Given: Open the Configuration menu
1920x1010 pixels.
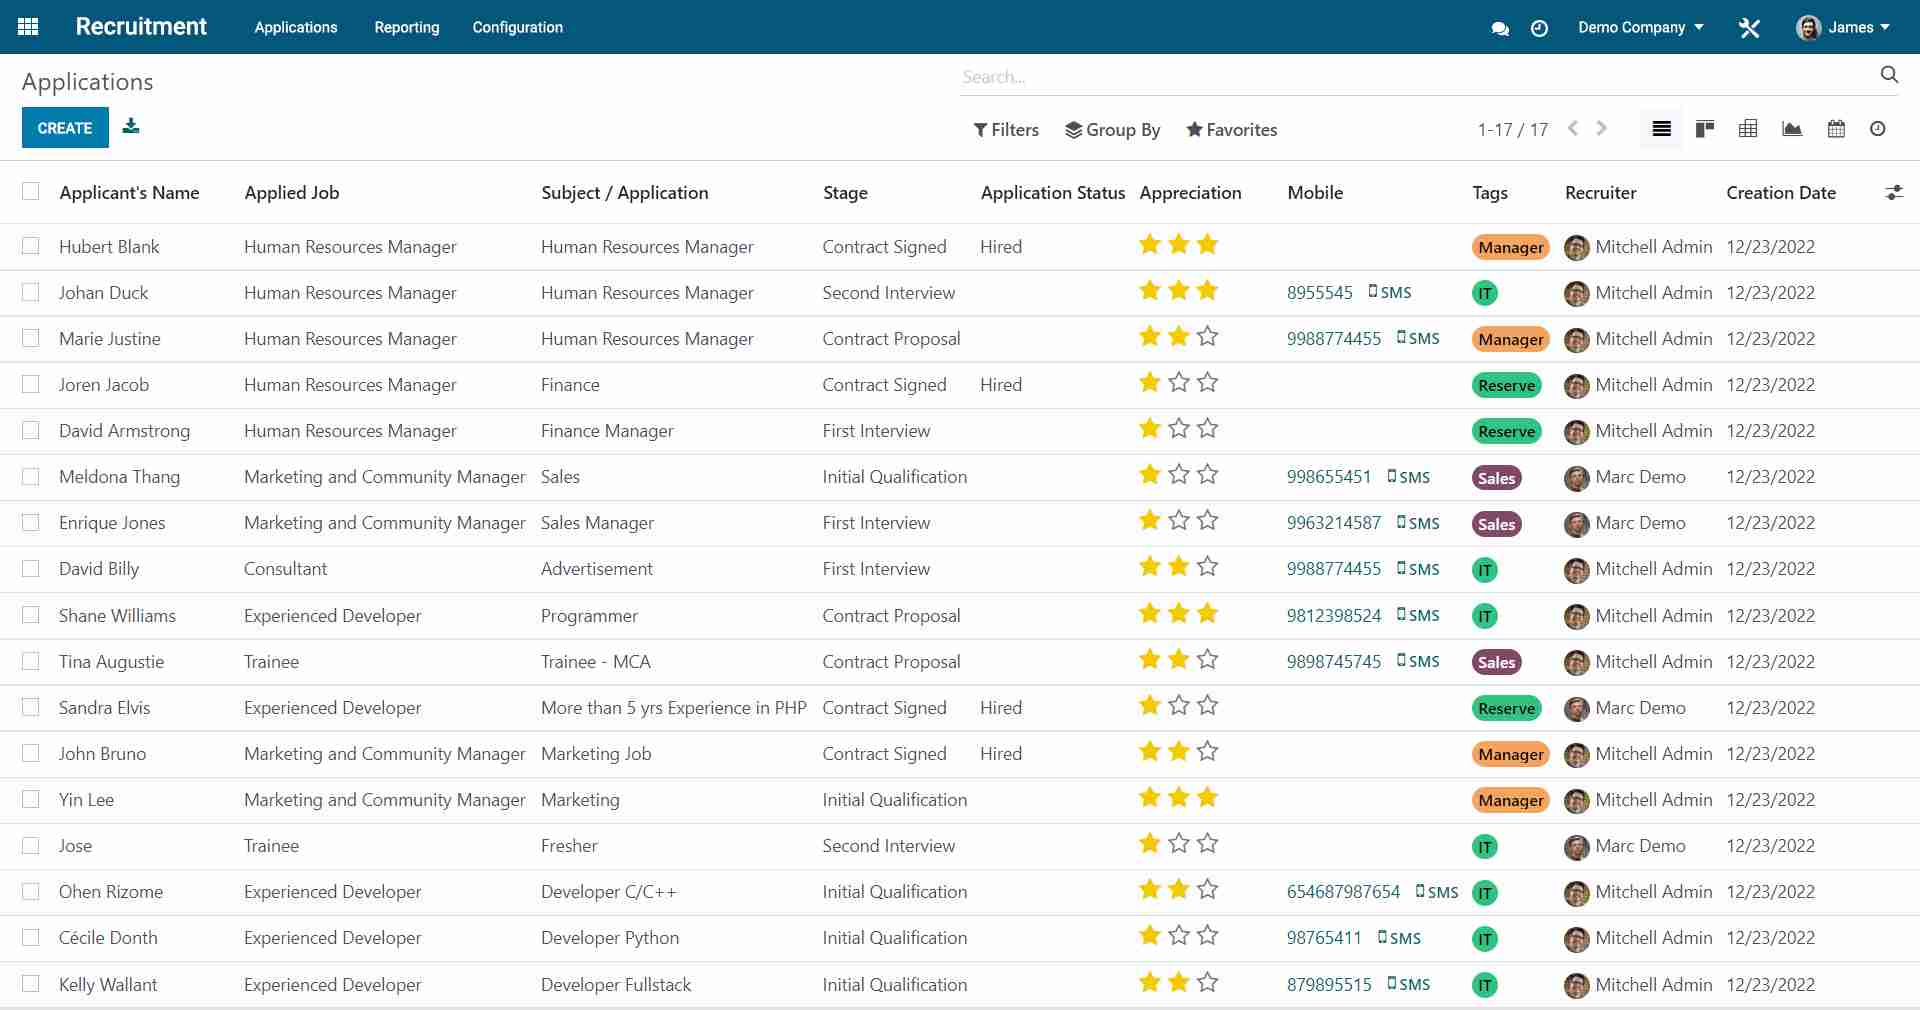Looking at the screenshot, I should pos(518,28).
